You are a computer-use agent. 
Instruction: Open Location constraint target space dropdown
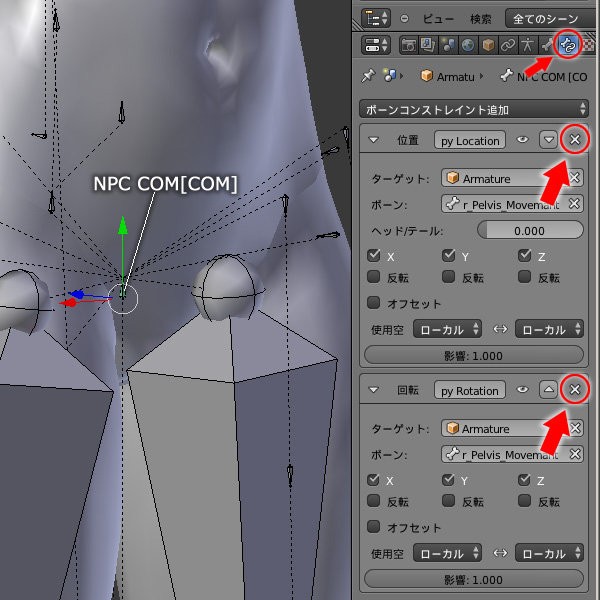447,329
